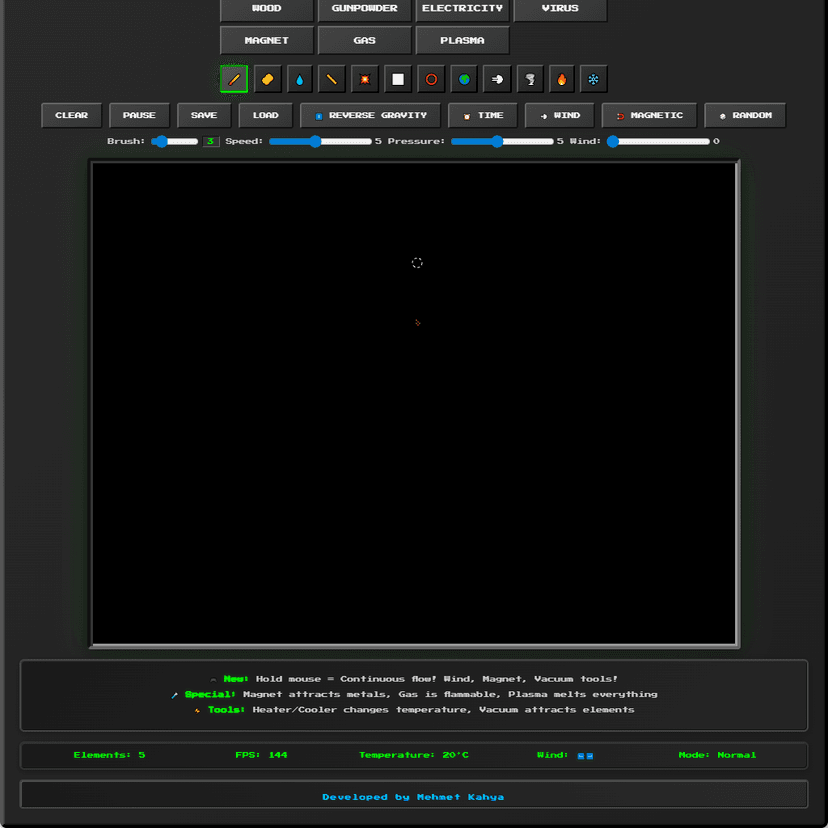This screenshot has height=828, width=828.
Task: Activate the fire heater tool
Action: tap(561, 79)
